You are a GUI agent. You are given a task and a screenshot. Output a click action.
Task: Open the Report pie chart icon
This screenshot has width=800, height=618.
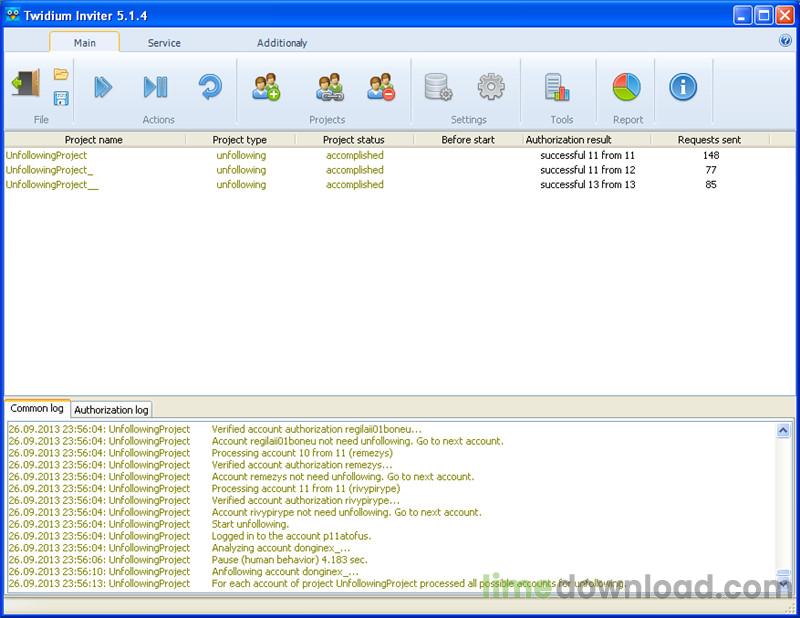tap(627, 87)
